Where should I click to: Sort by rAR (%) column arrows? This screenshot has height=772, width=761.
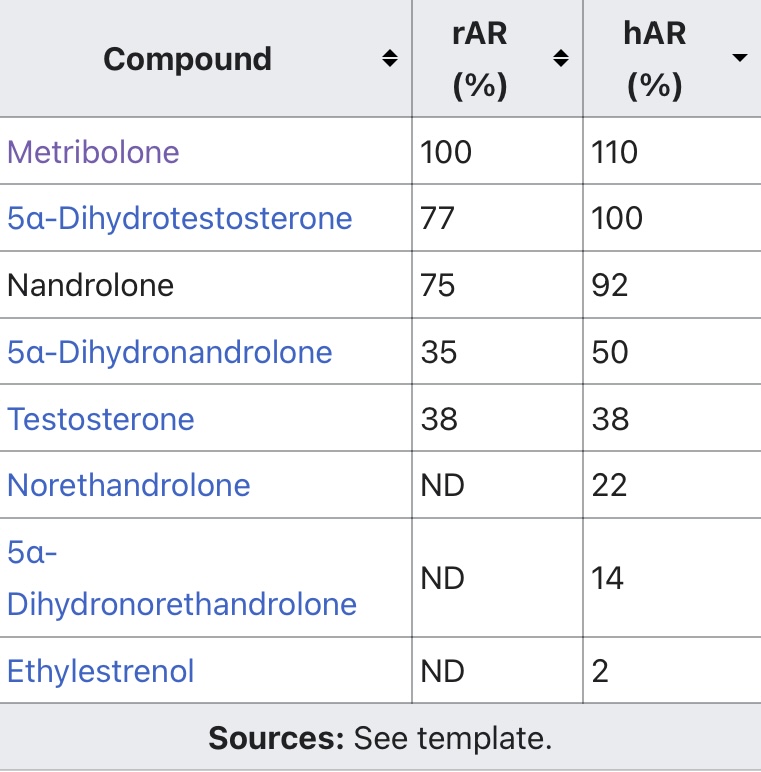tap(561, 58)
